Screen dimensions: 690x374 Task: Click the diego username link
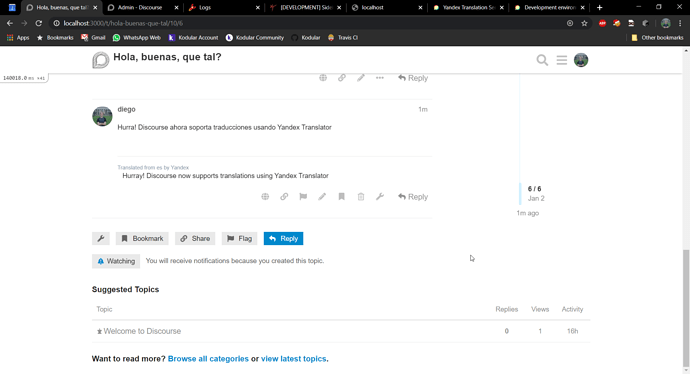[x=126, y=109]
